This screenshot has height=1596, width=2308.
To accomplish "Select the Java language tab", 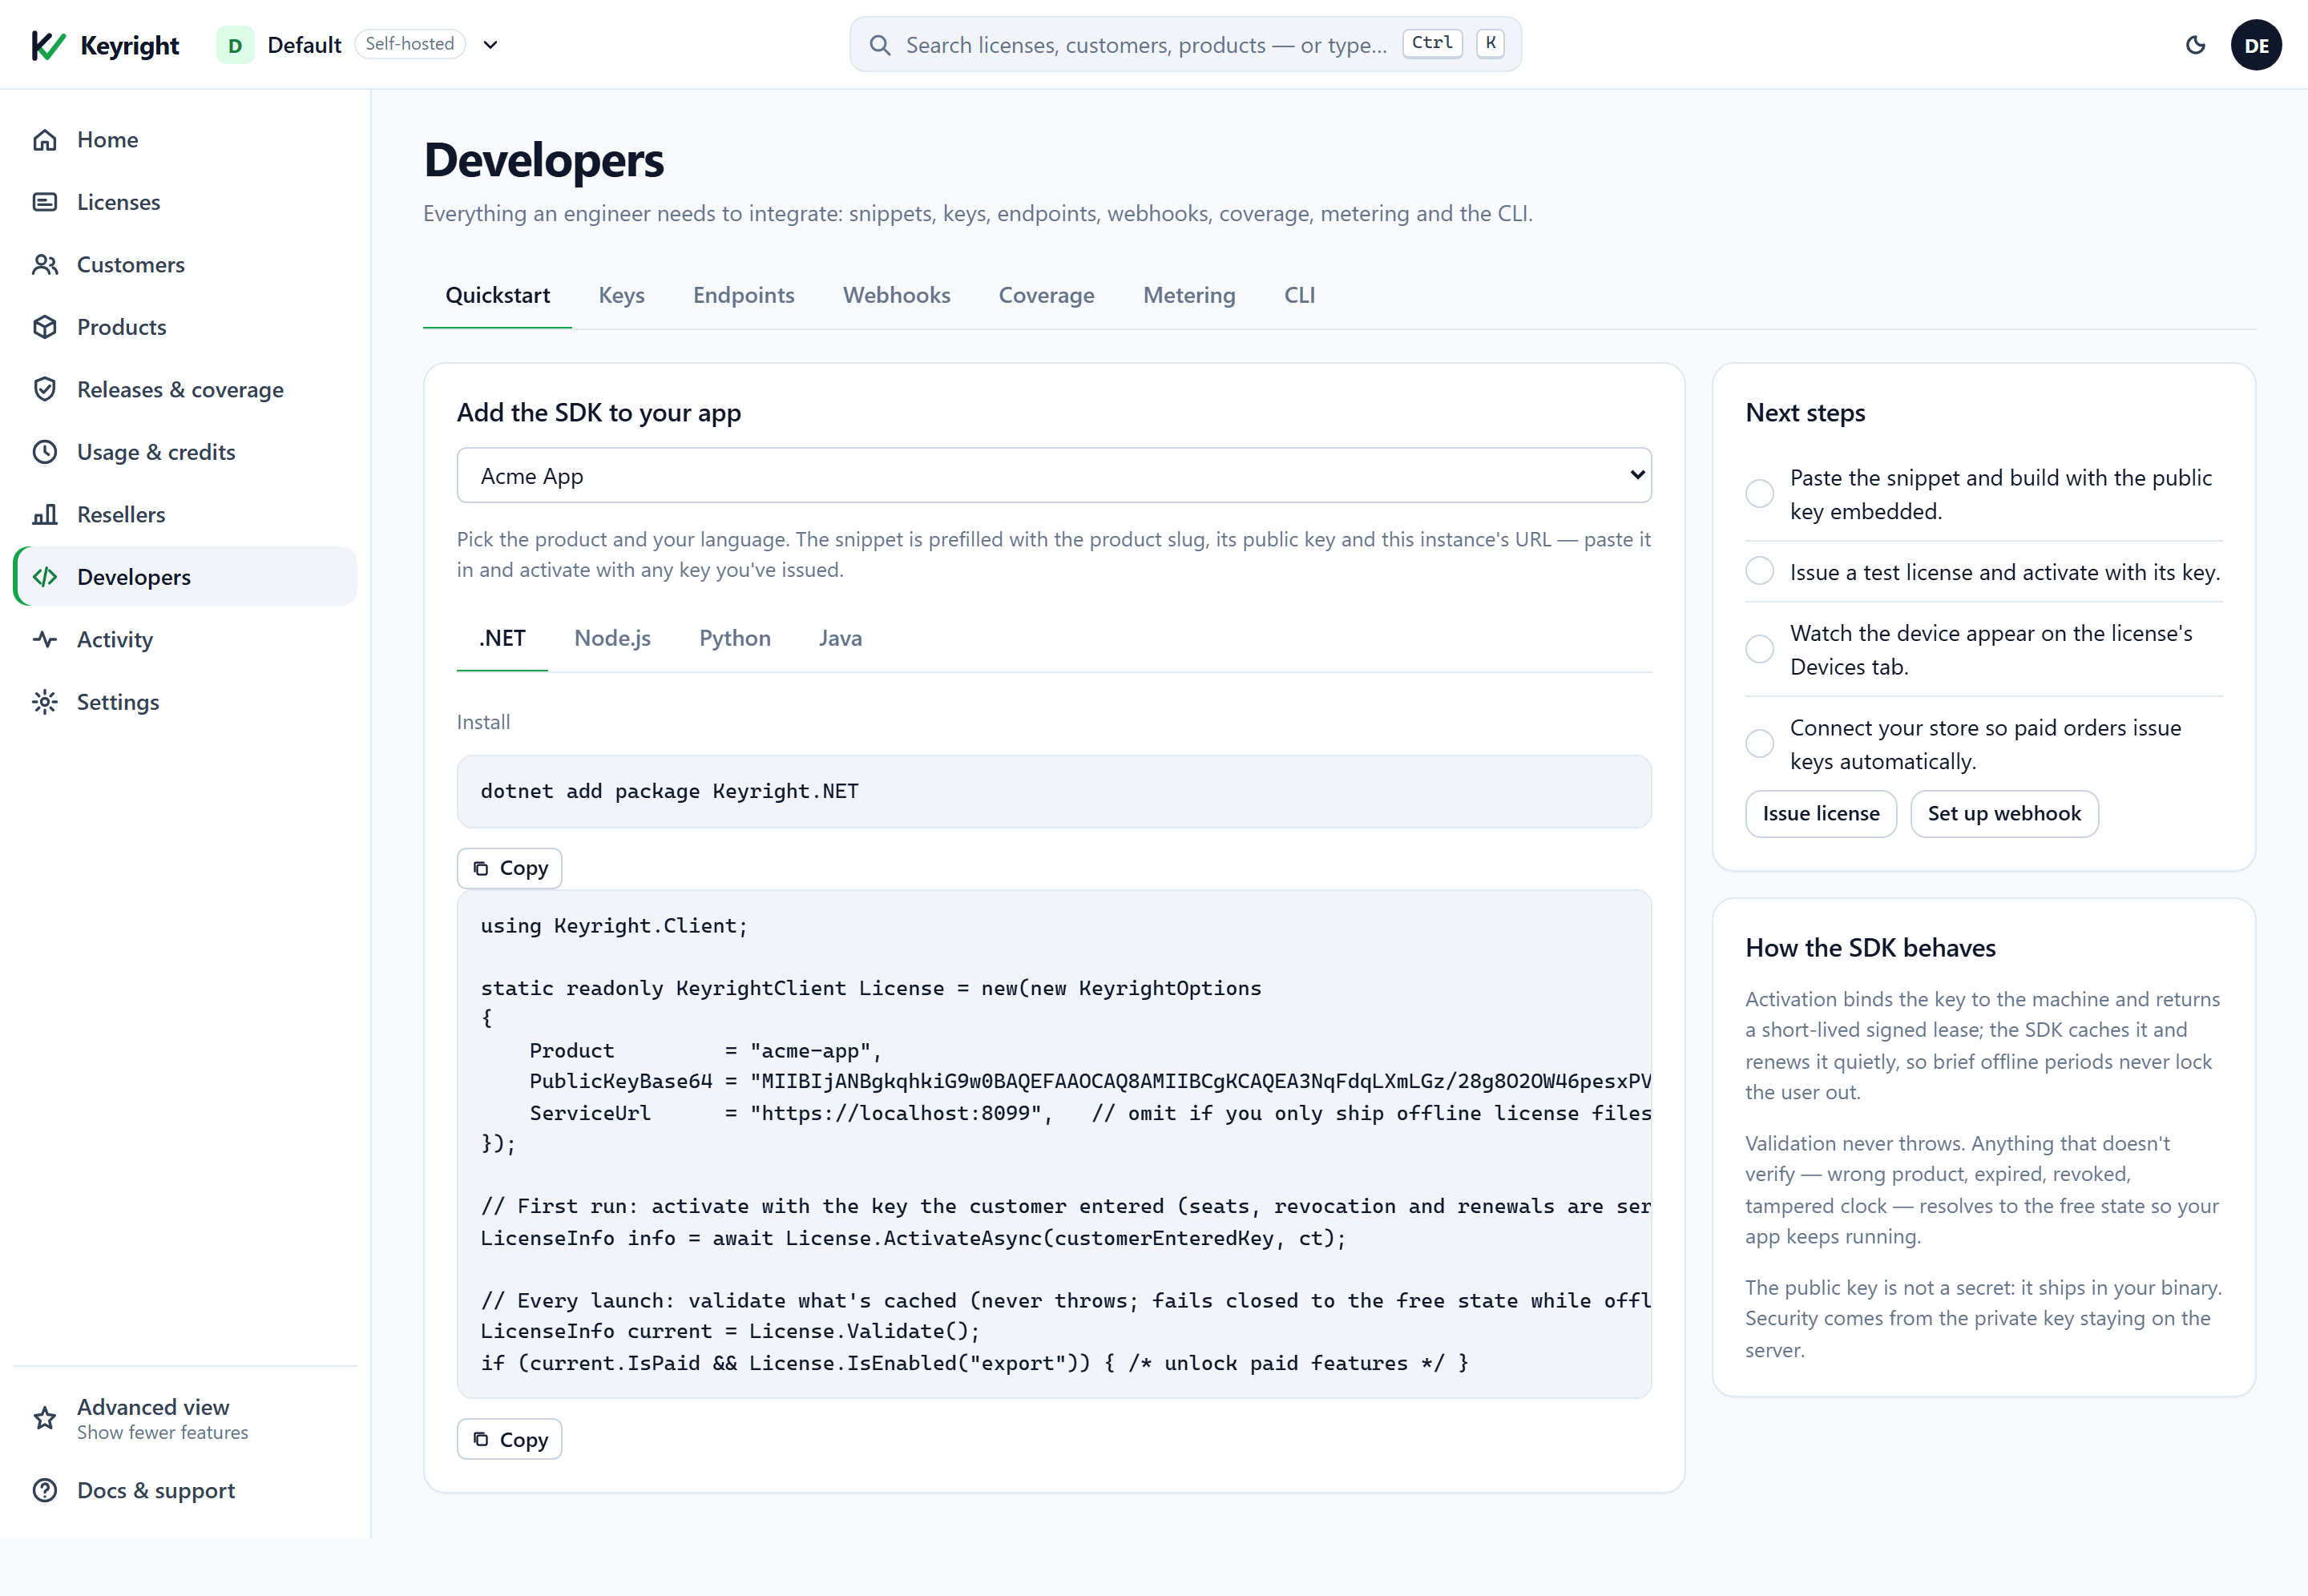I will 840,638.
